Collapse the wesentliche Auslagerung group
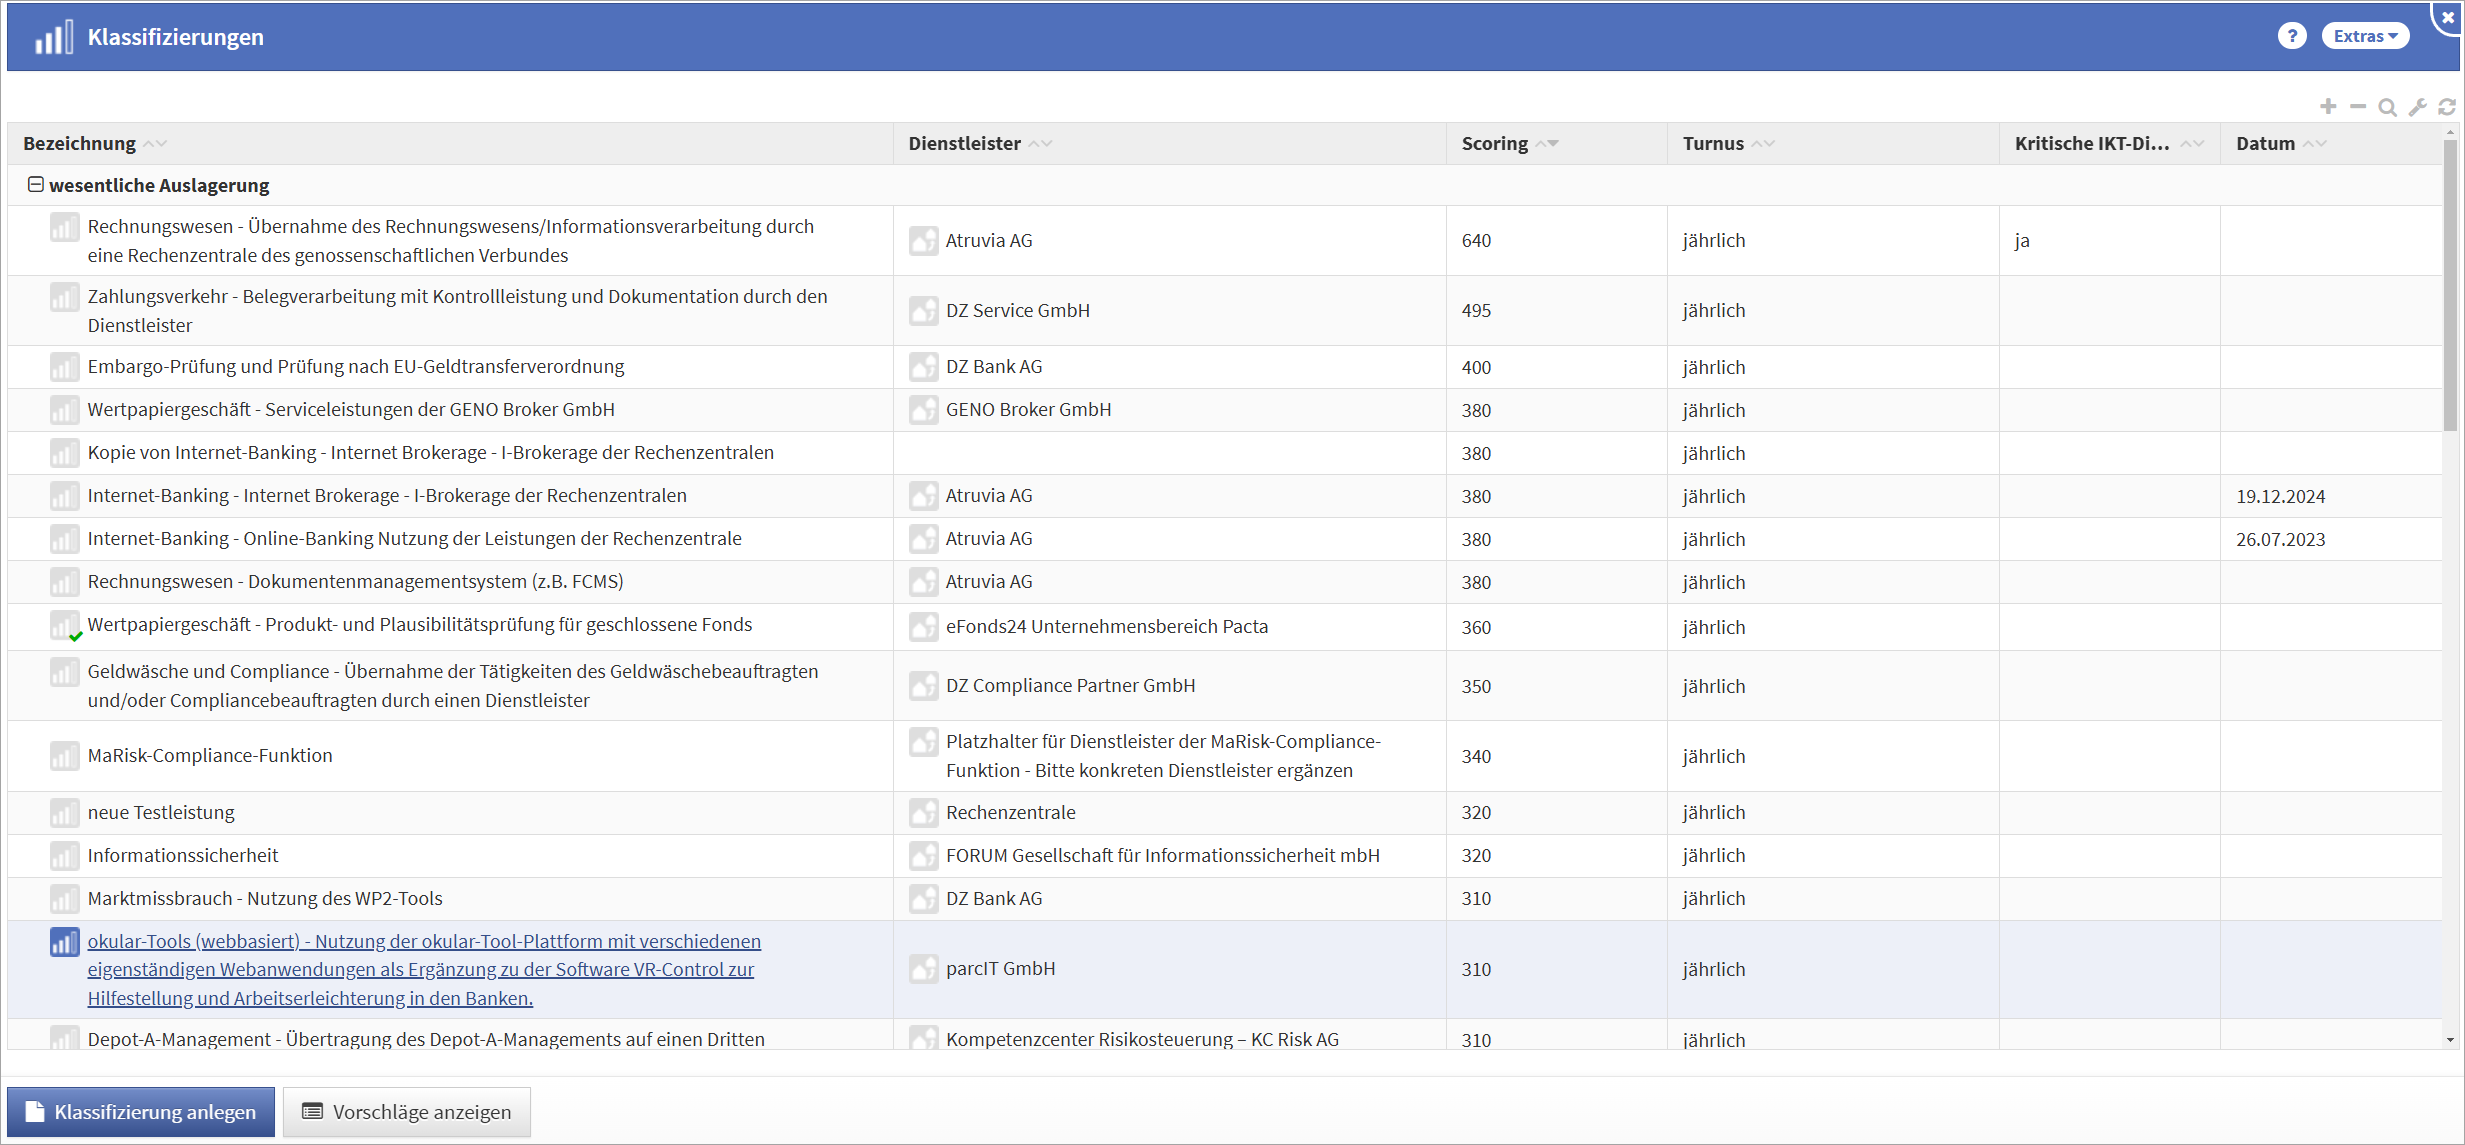 (x=36, y=185)
